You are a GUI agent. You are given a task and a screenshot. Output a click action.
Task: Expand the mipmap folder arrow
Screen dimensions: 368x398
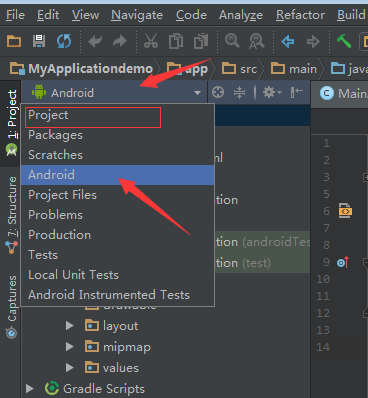(x=70, y=347)
